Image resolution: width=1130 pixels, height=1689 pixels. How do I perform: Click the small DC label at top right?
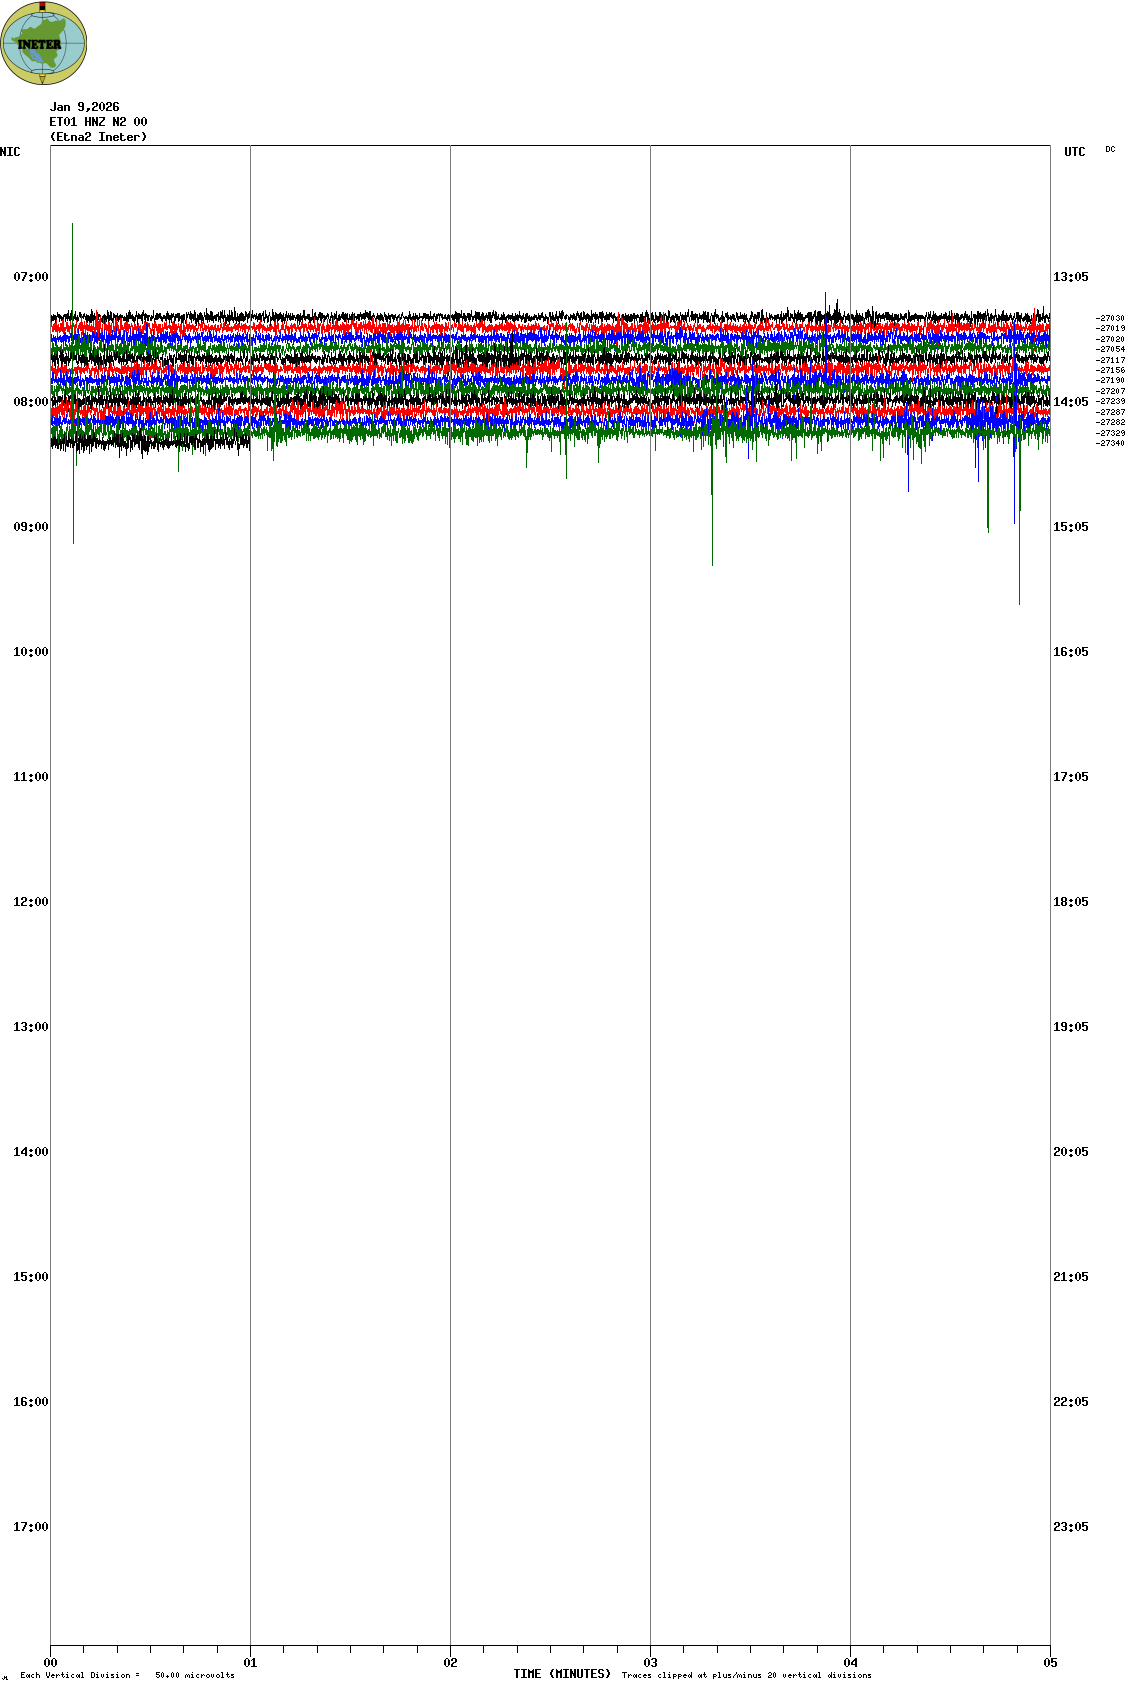click(1110, 149)
